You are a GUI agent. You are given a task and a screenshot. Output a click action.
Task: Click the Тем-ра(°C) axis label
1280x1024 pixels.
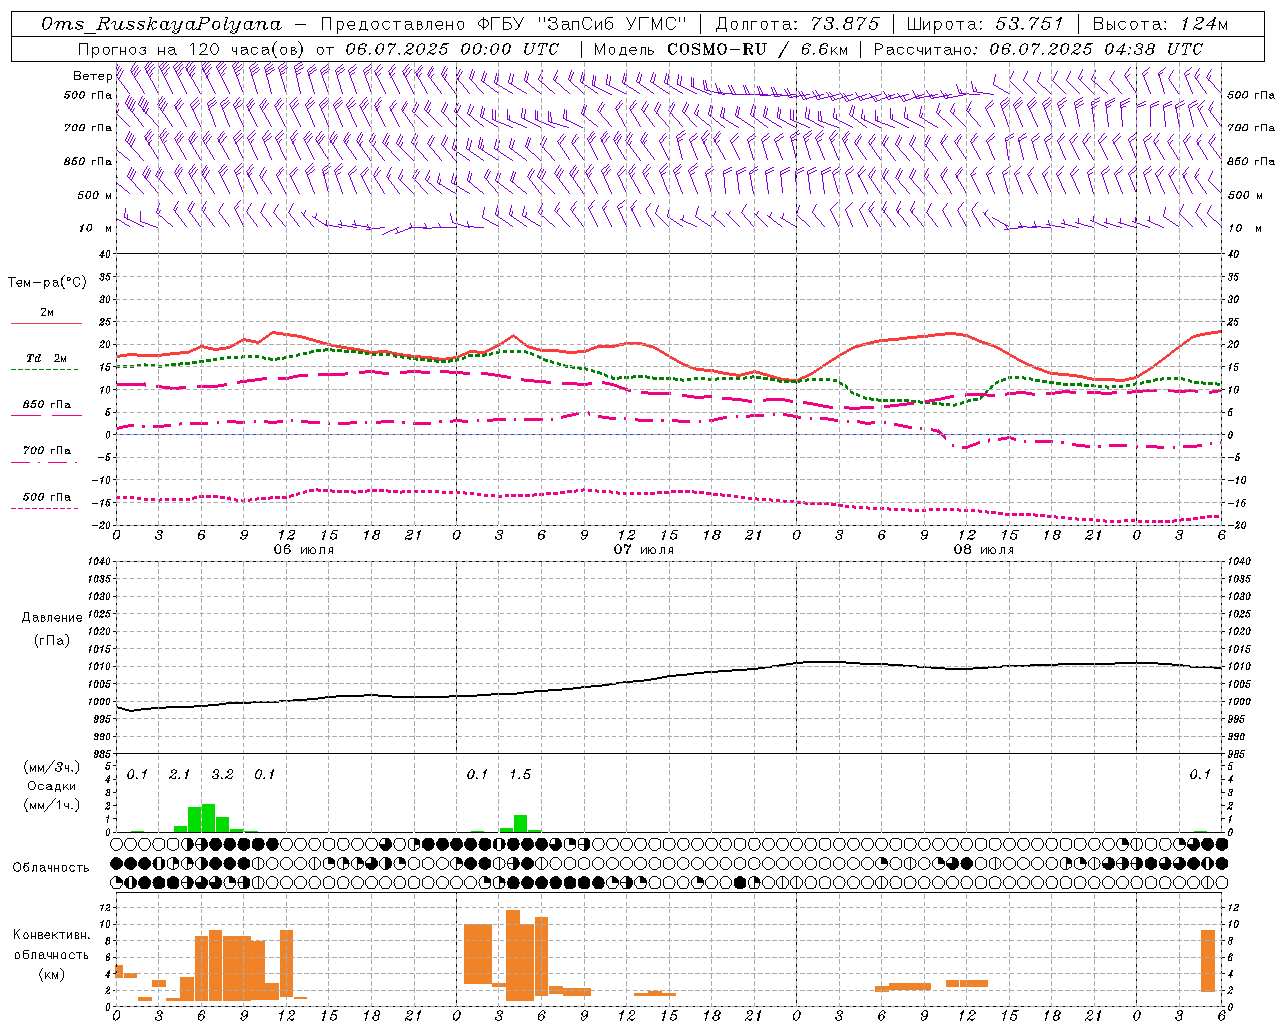(47, 283)
